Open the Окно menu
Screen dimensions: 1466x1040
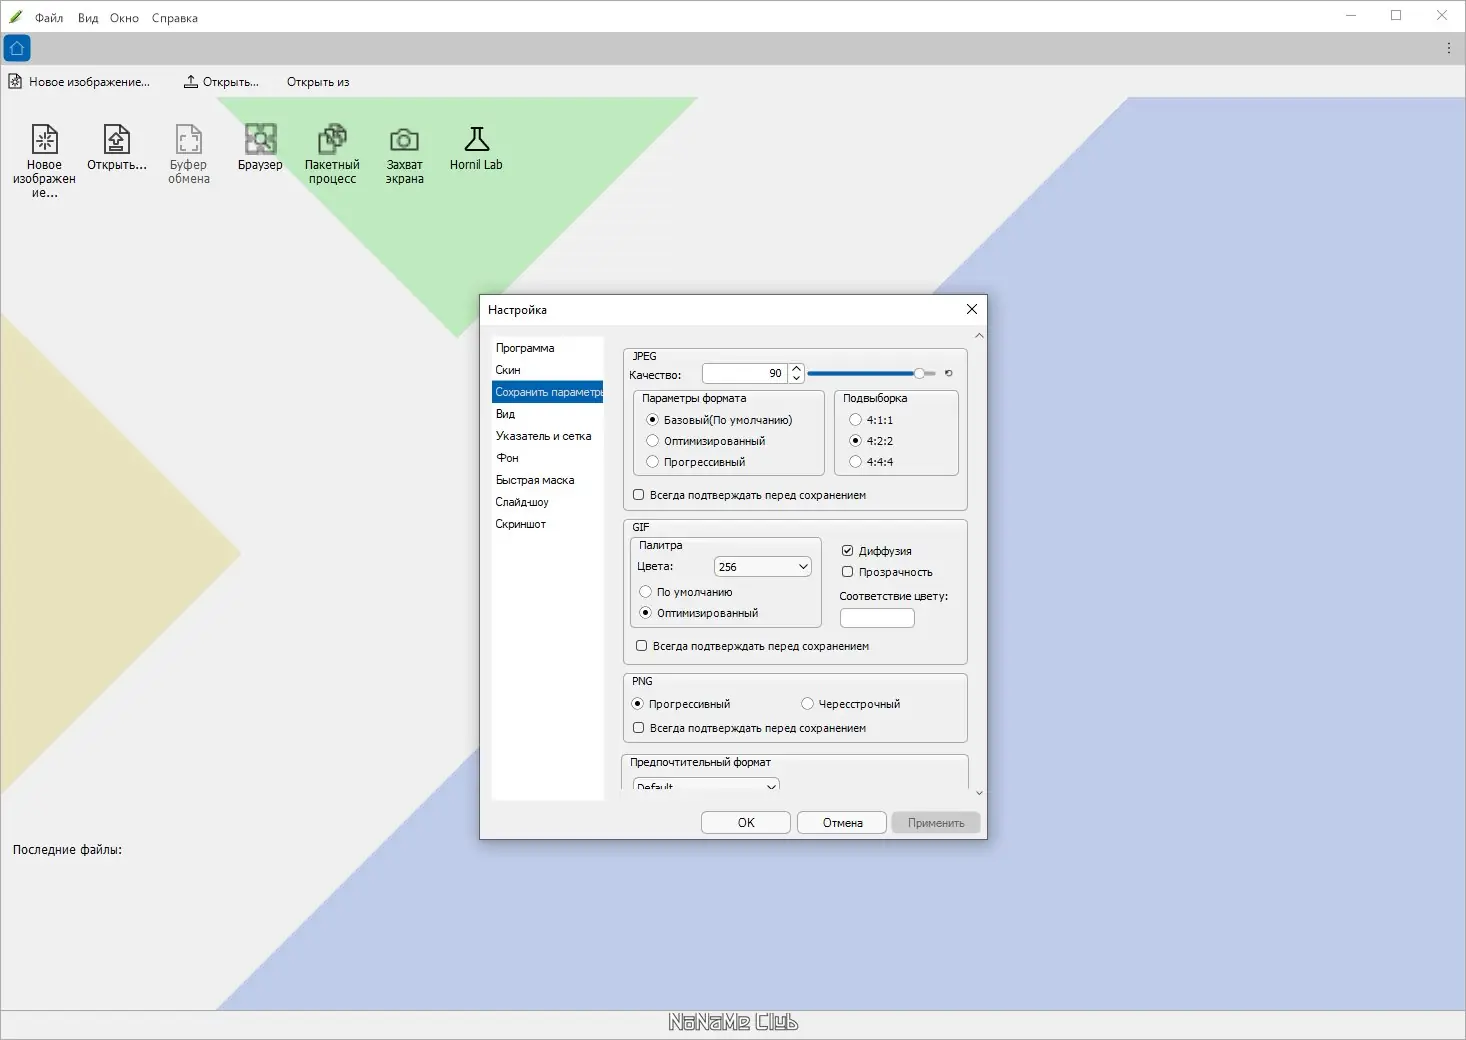[x=124, y=18]
